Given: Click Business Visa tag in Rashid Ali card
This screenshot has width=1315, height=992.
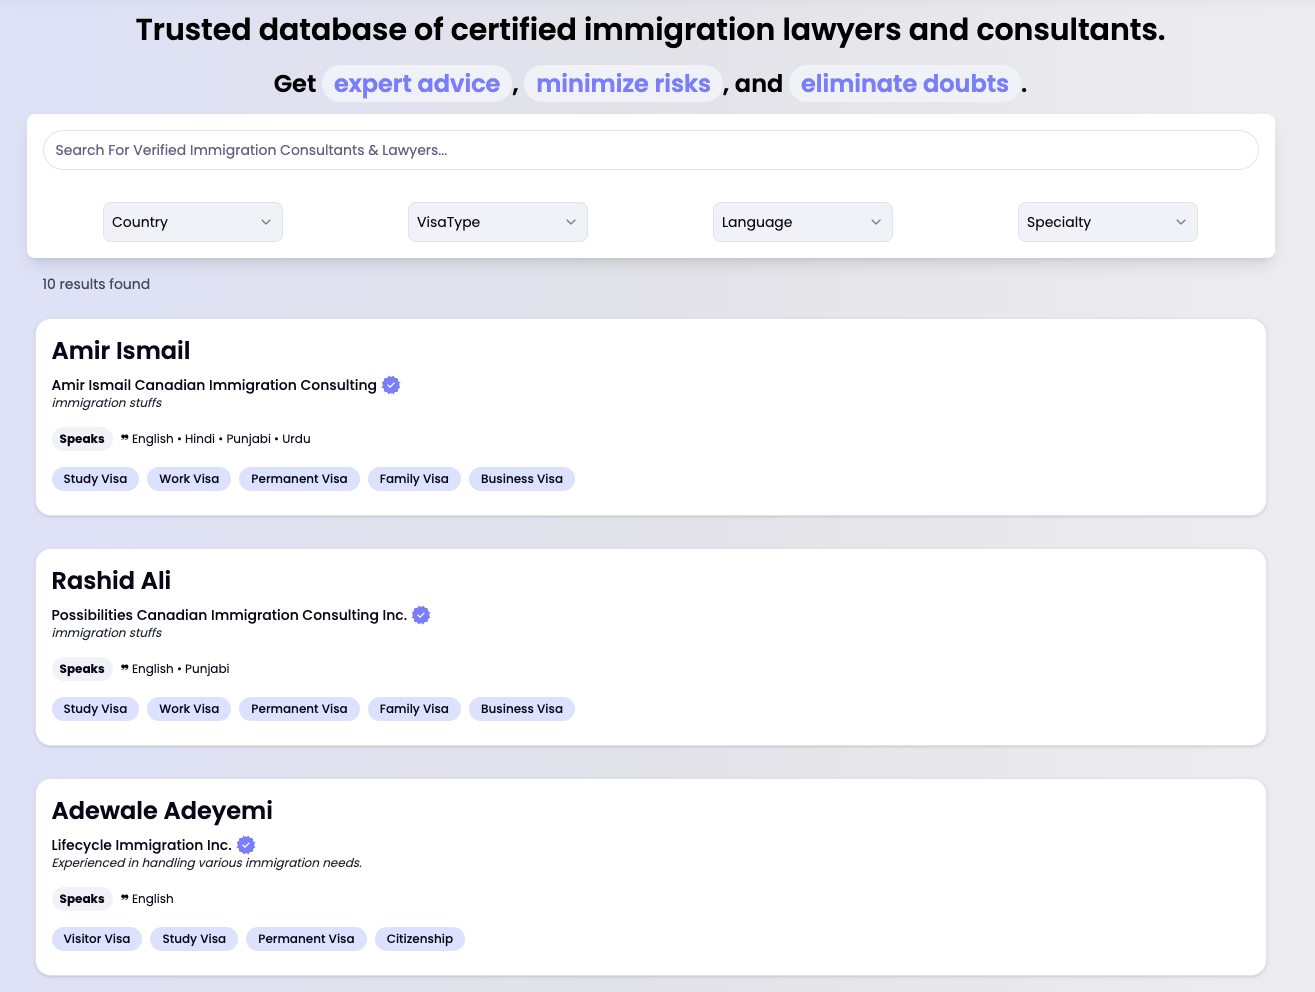Looking at the screenshot, I should pos(522,709).
